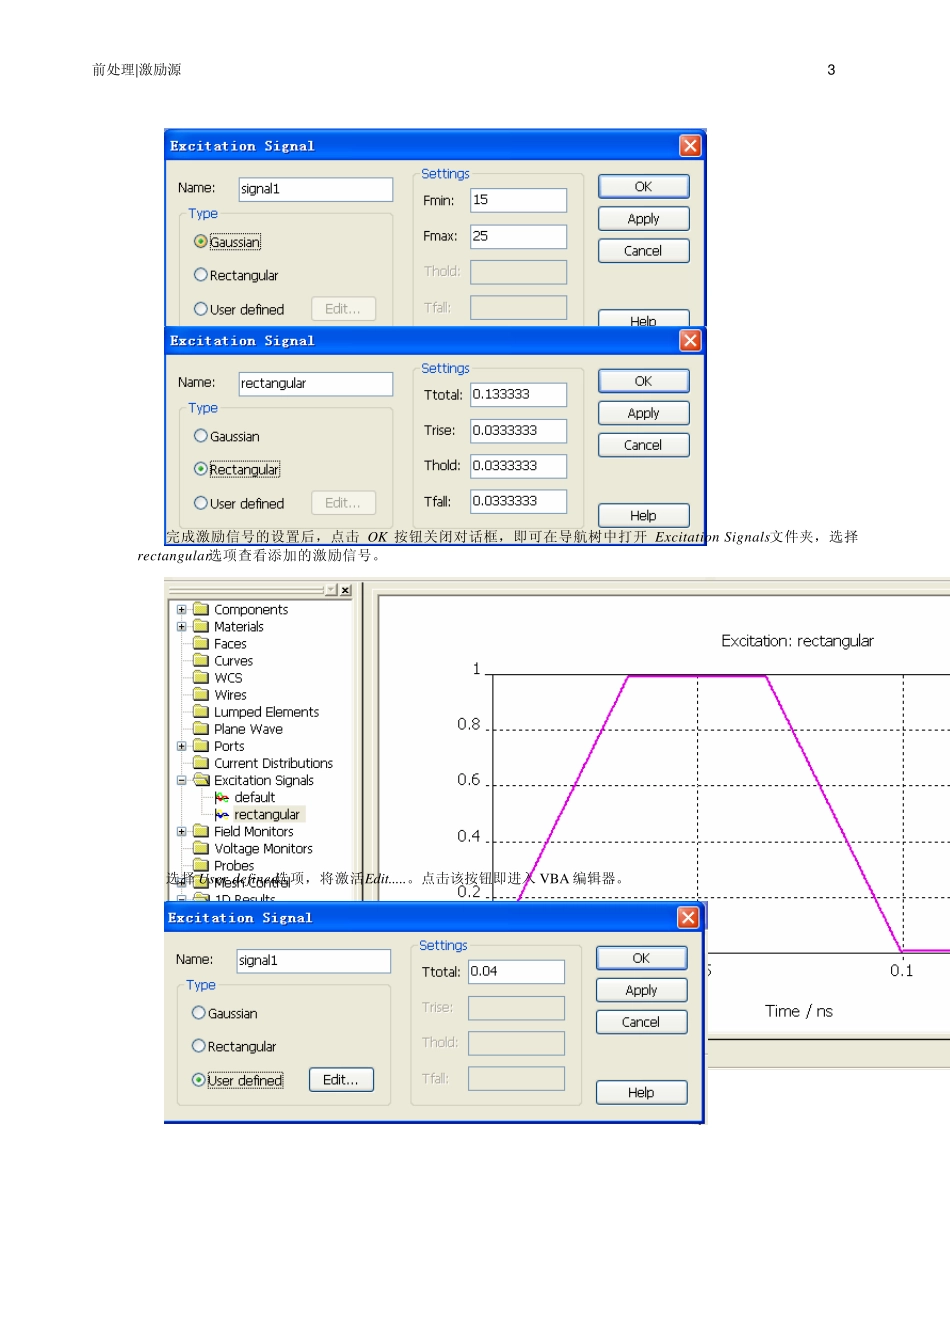Expand the Ports tree node
The image size is (950, 1344).
click(x=182, y=746)
